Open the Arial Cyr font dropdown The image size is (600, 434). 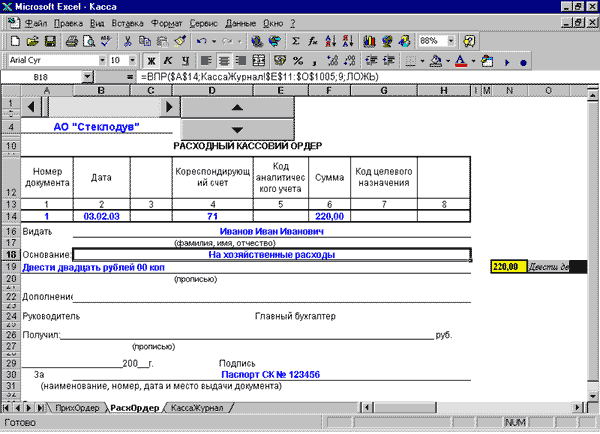pyautogui.click(x=102, y=60)
